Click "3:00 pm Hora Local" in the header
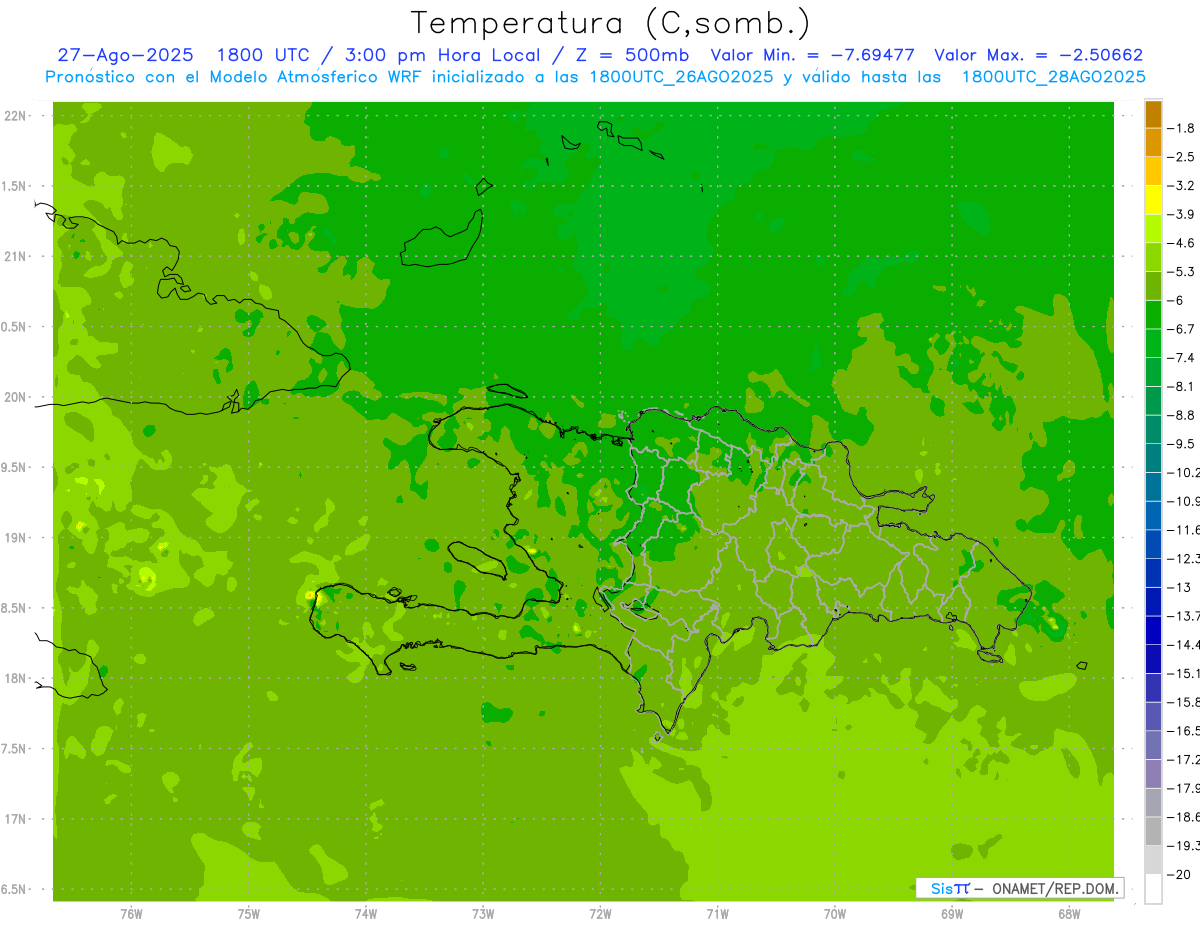The width and height of the screenshot is (1200, 927). pos(441,55)
